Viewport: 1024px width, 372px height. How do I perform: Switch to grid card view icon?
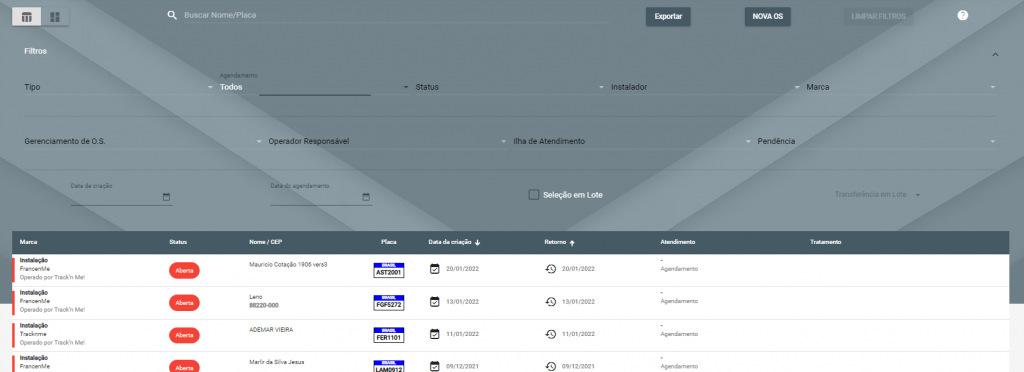coord(55,17)
